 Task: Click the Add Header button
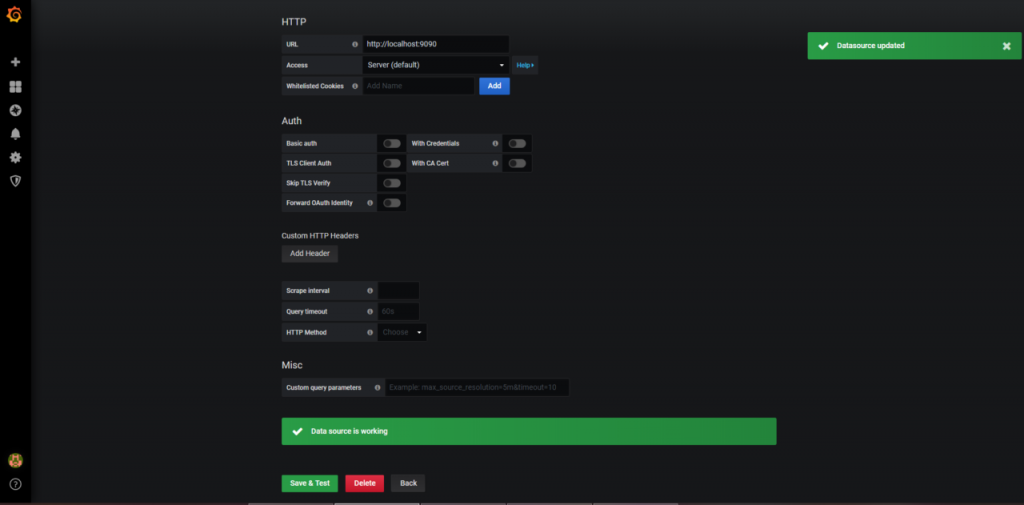click(x=310, y=253)
